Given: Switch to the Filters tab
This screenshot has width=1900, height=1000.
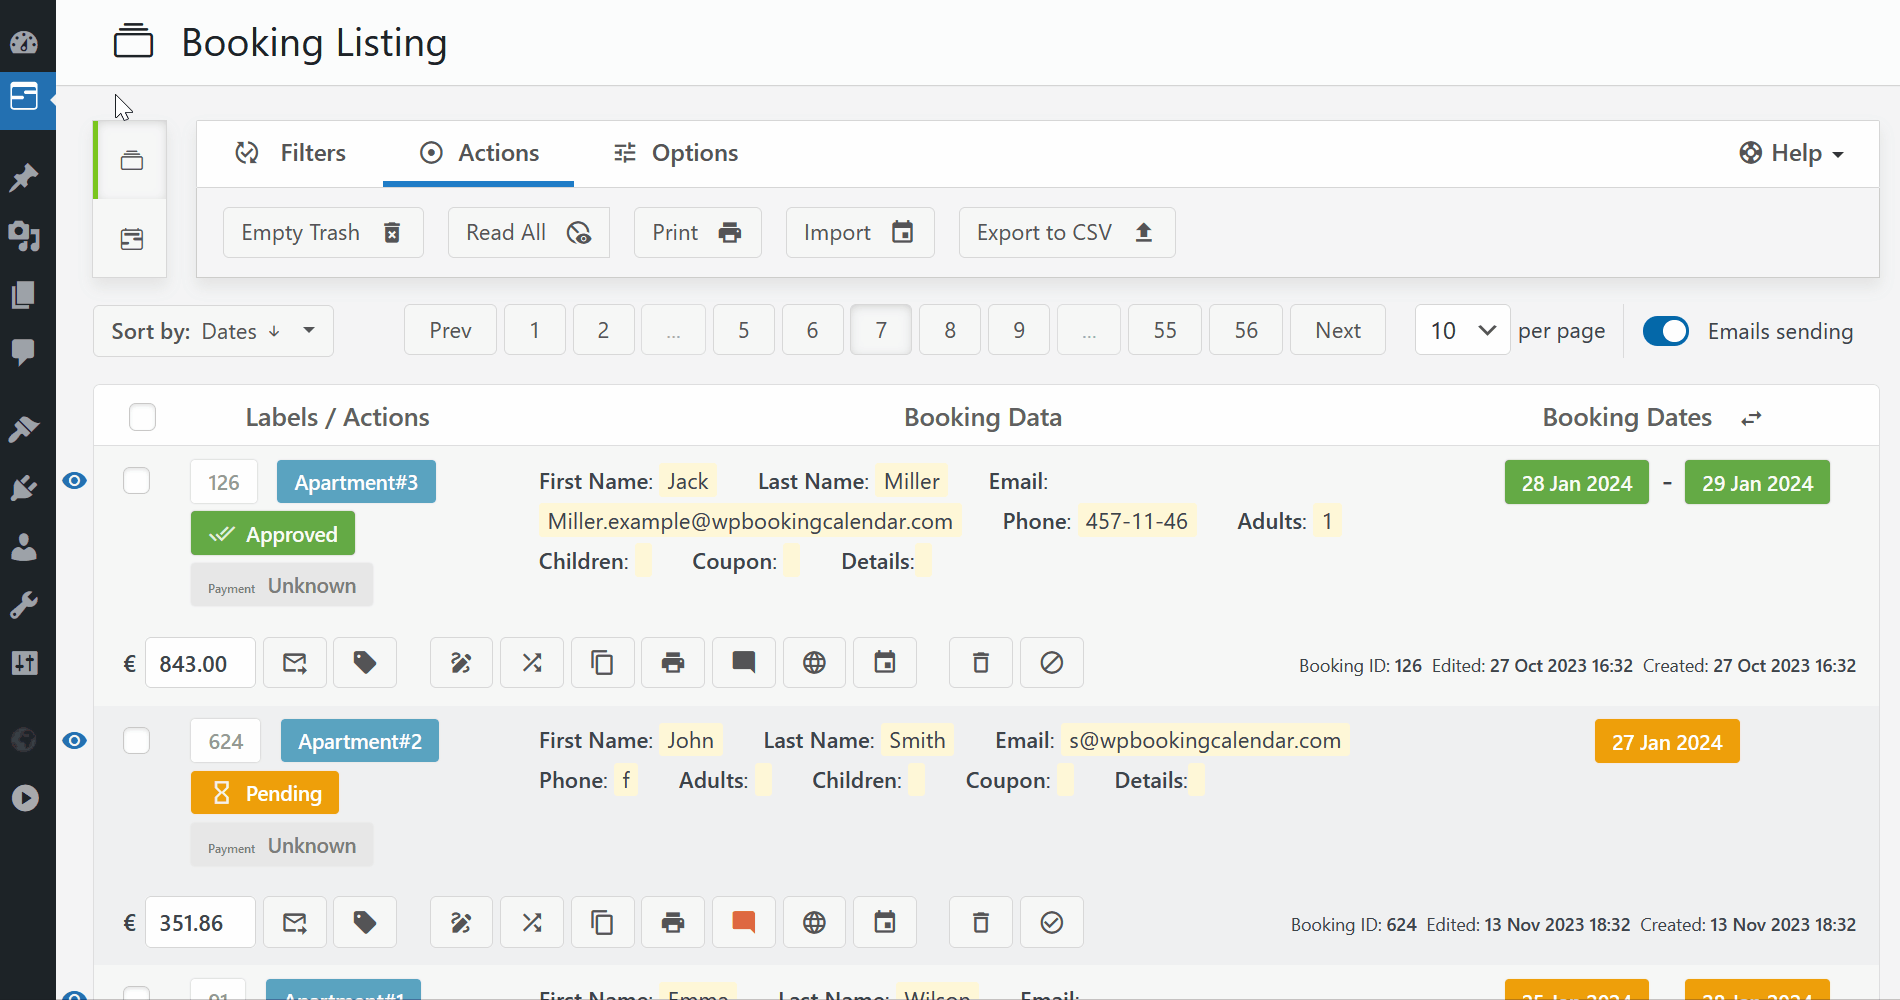Looking at the screenshot, I should [x=290, y=153].
